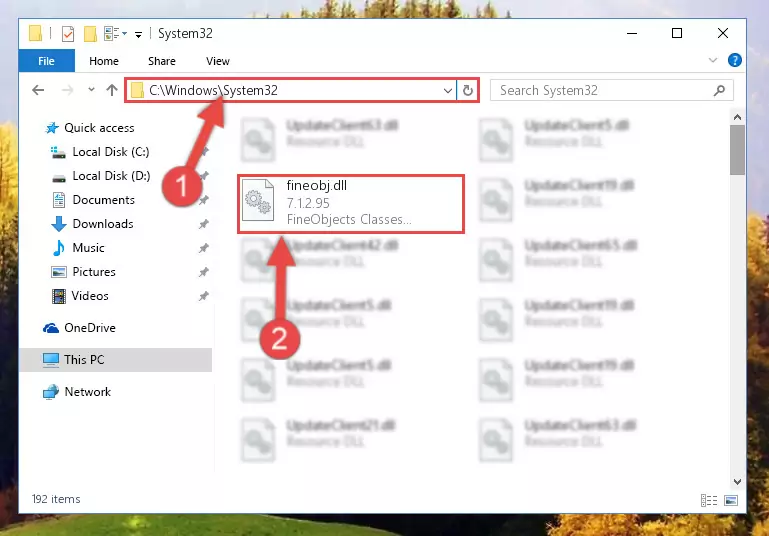Click the New folder icon in title bar

tap(90, 34)
